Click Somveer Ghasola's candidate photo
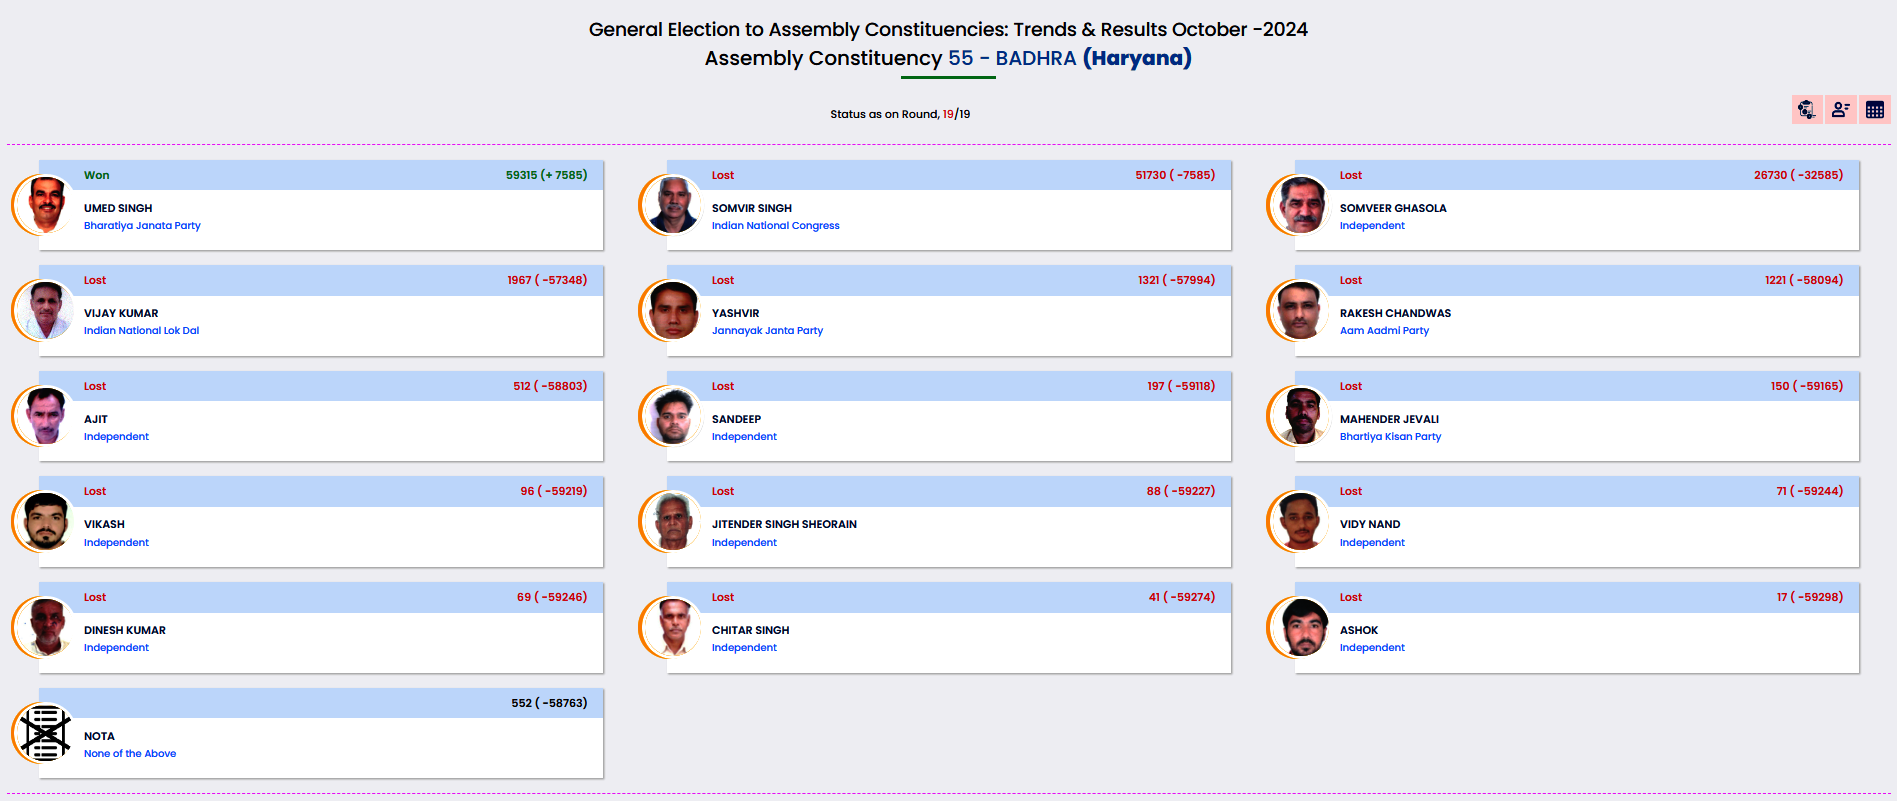1897x801 pixels. 1301,205
